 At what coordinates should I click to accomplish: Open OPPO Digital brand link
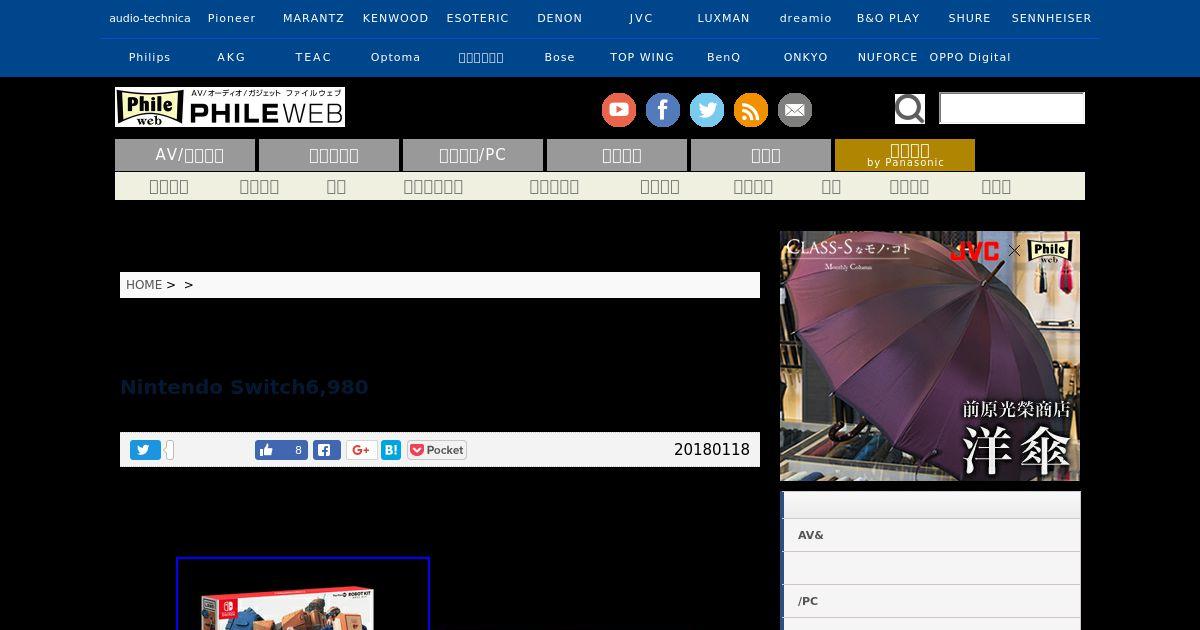[x=970, y=57]
